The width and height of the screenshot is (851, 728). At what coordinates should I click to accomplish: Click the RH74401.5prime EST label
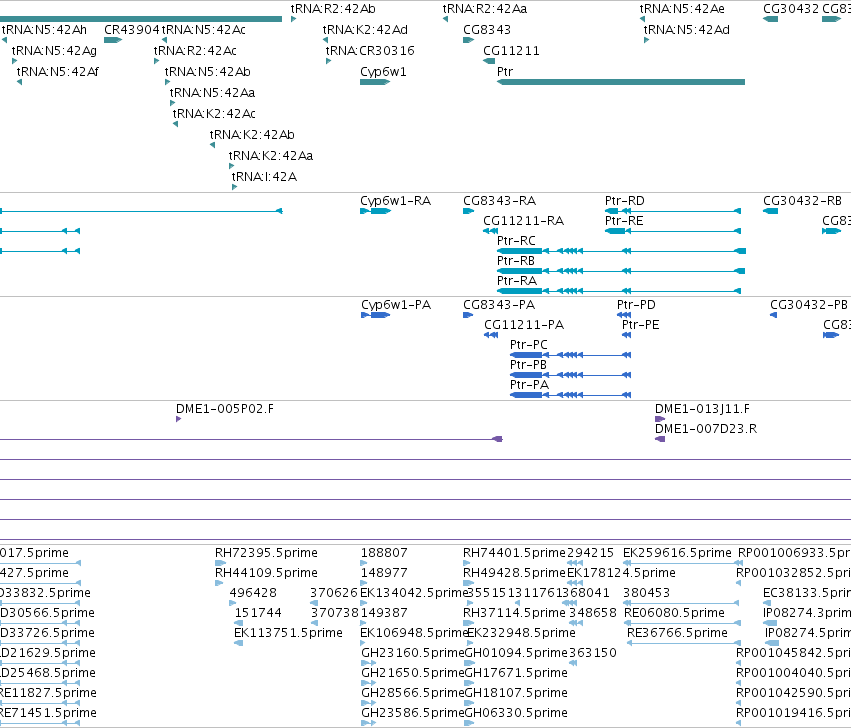[x=515, y=553]
